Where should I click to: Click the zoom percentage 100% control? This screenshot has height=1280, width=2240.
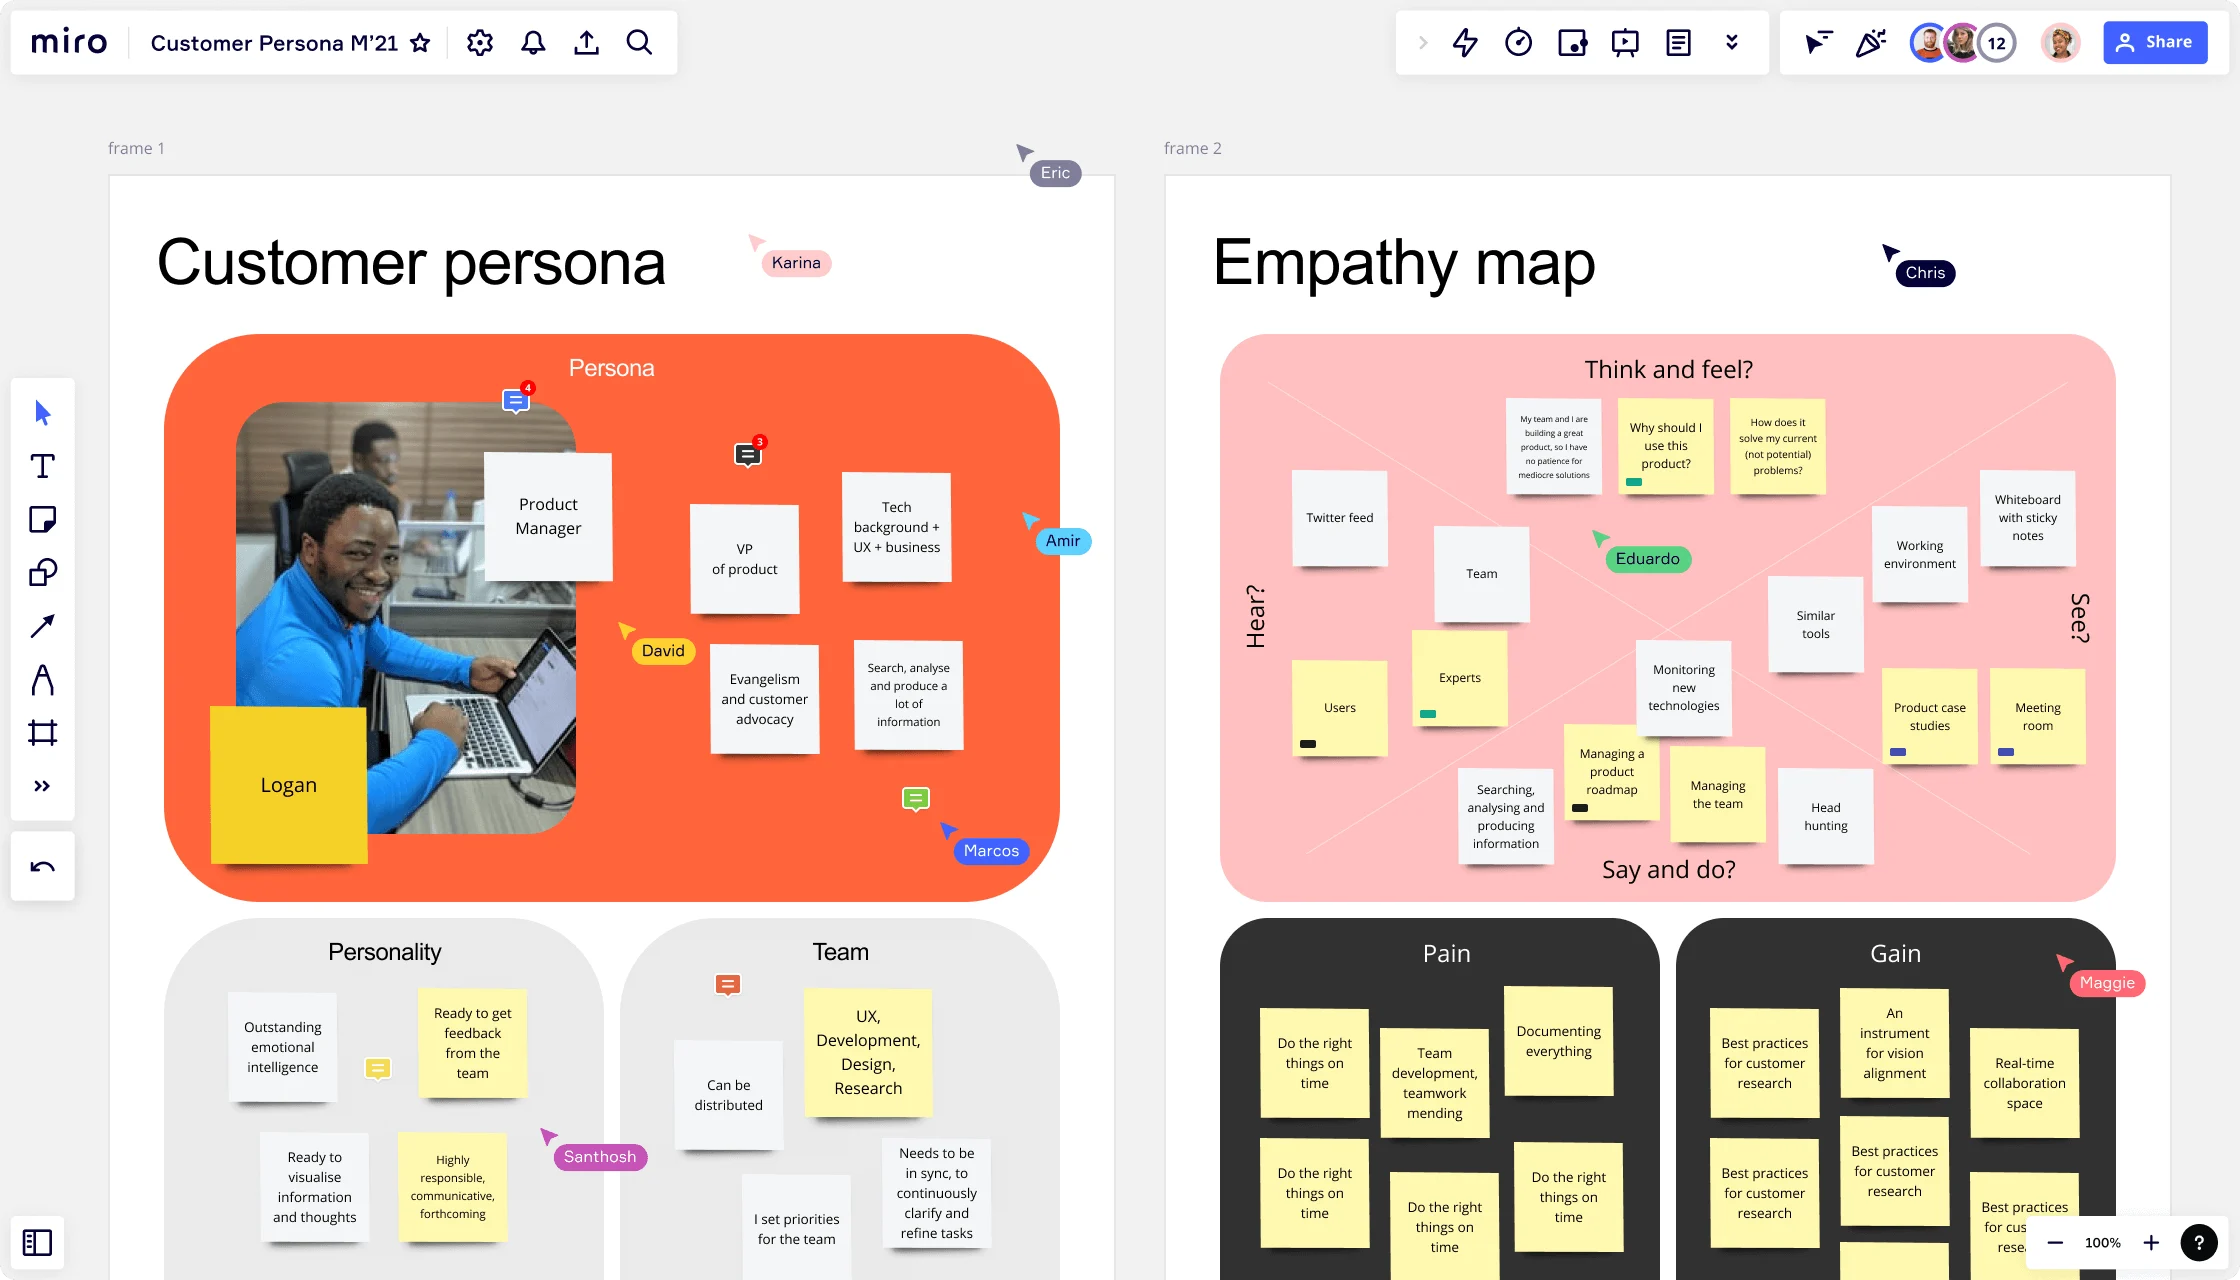coord(2102,1243)
